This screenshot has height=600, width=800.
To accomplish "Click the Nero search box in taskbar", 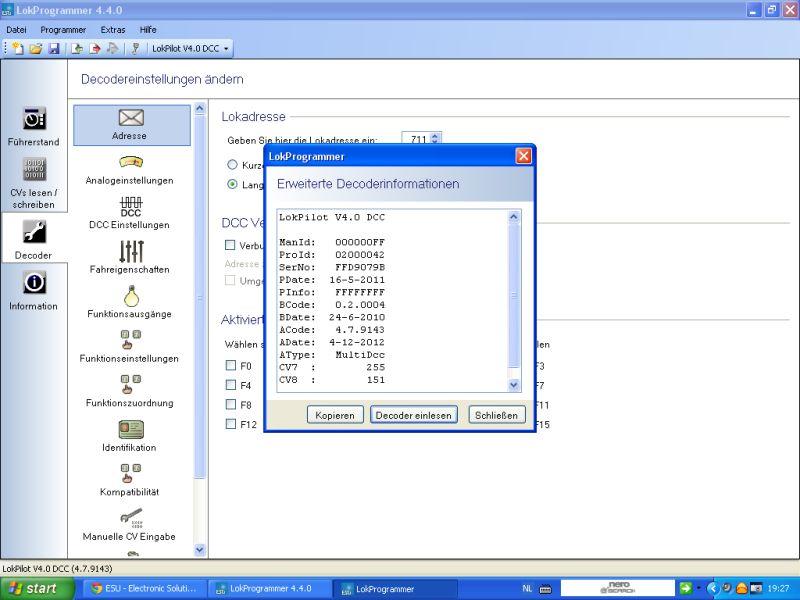I will [617, 589].
